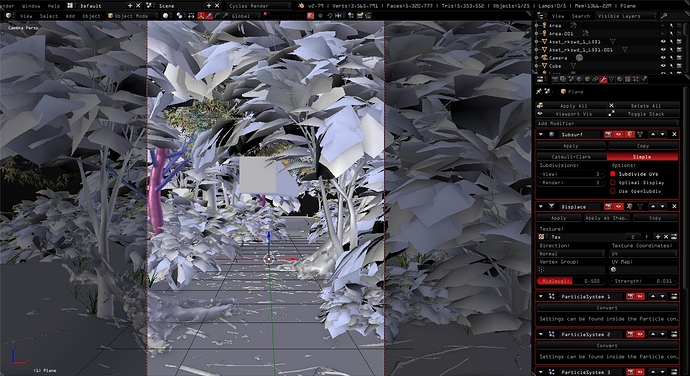Open the Object Mode dropdown
The width and height of the screenshot is (690, 376).
(132, 16)
